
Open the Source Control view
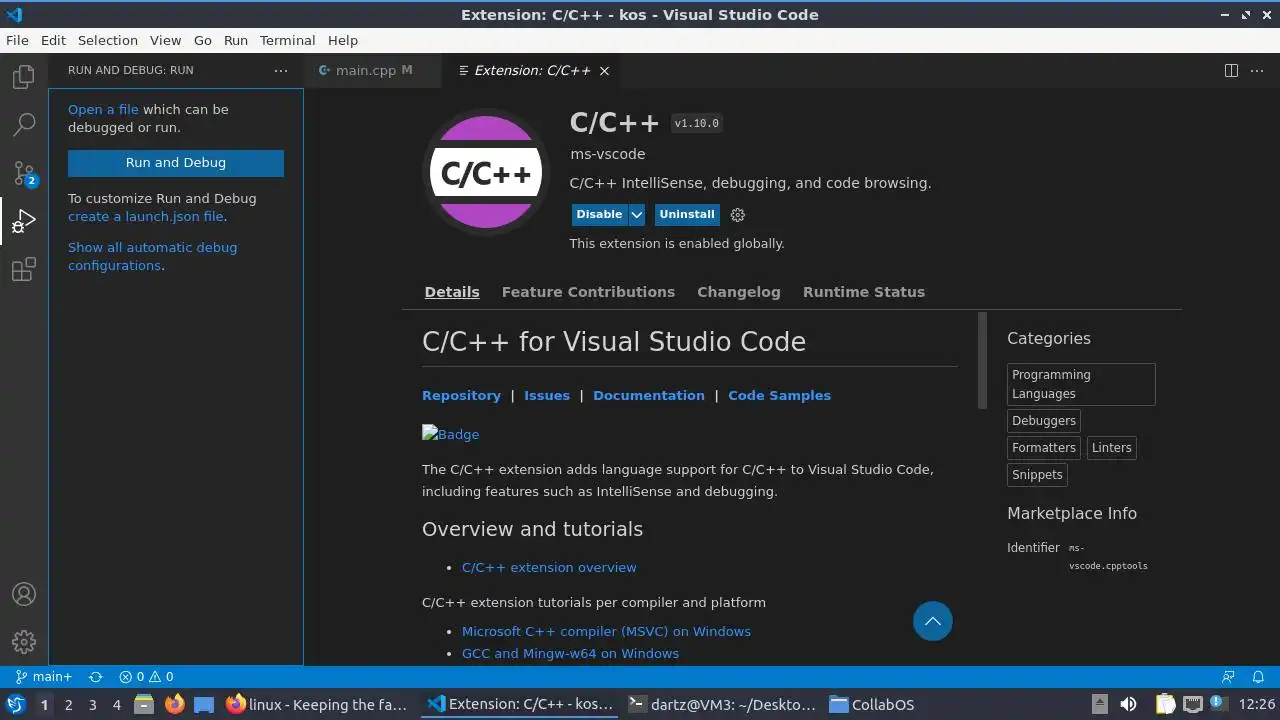click(24, 173)
